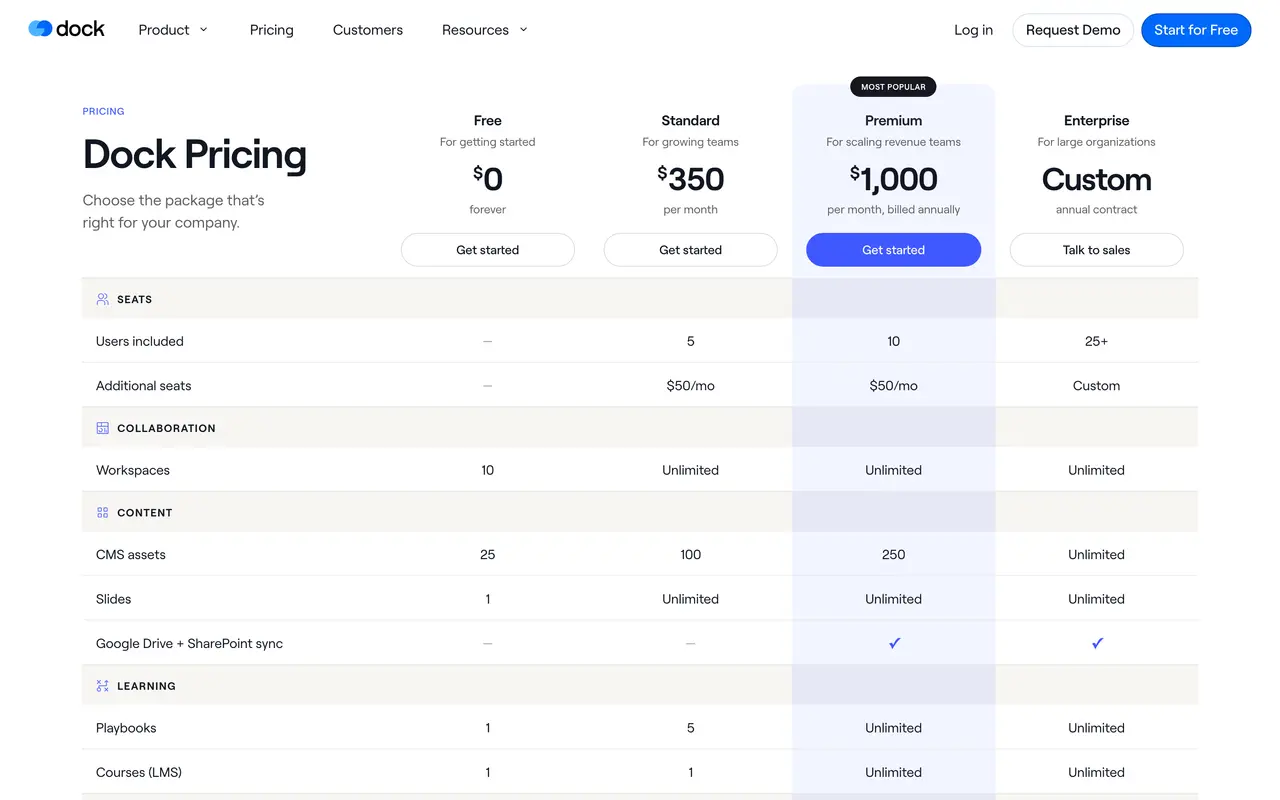Viewport: 1280px width, 800px height.
Task: Click the $1,000 Premium price
Action: pos(894,179)
